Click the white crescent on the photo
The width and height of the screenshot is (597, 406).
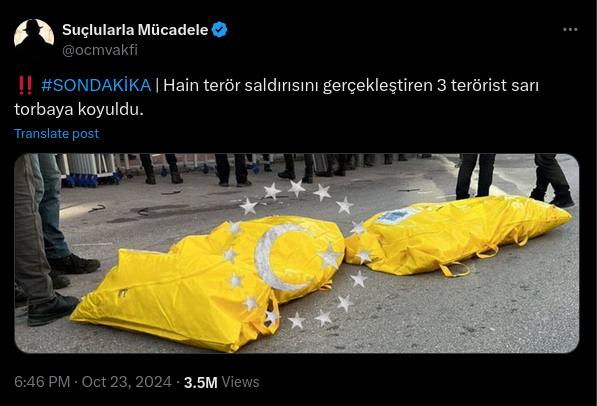click(x=280, y=257)
